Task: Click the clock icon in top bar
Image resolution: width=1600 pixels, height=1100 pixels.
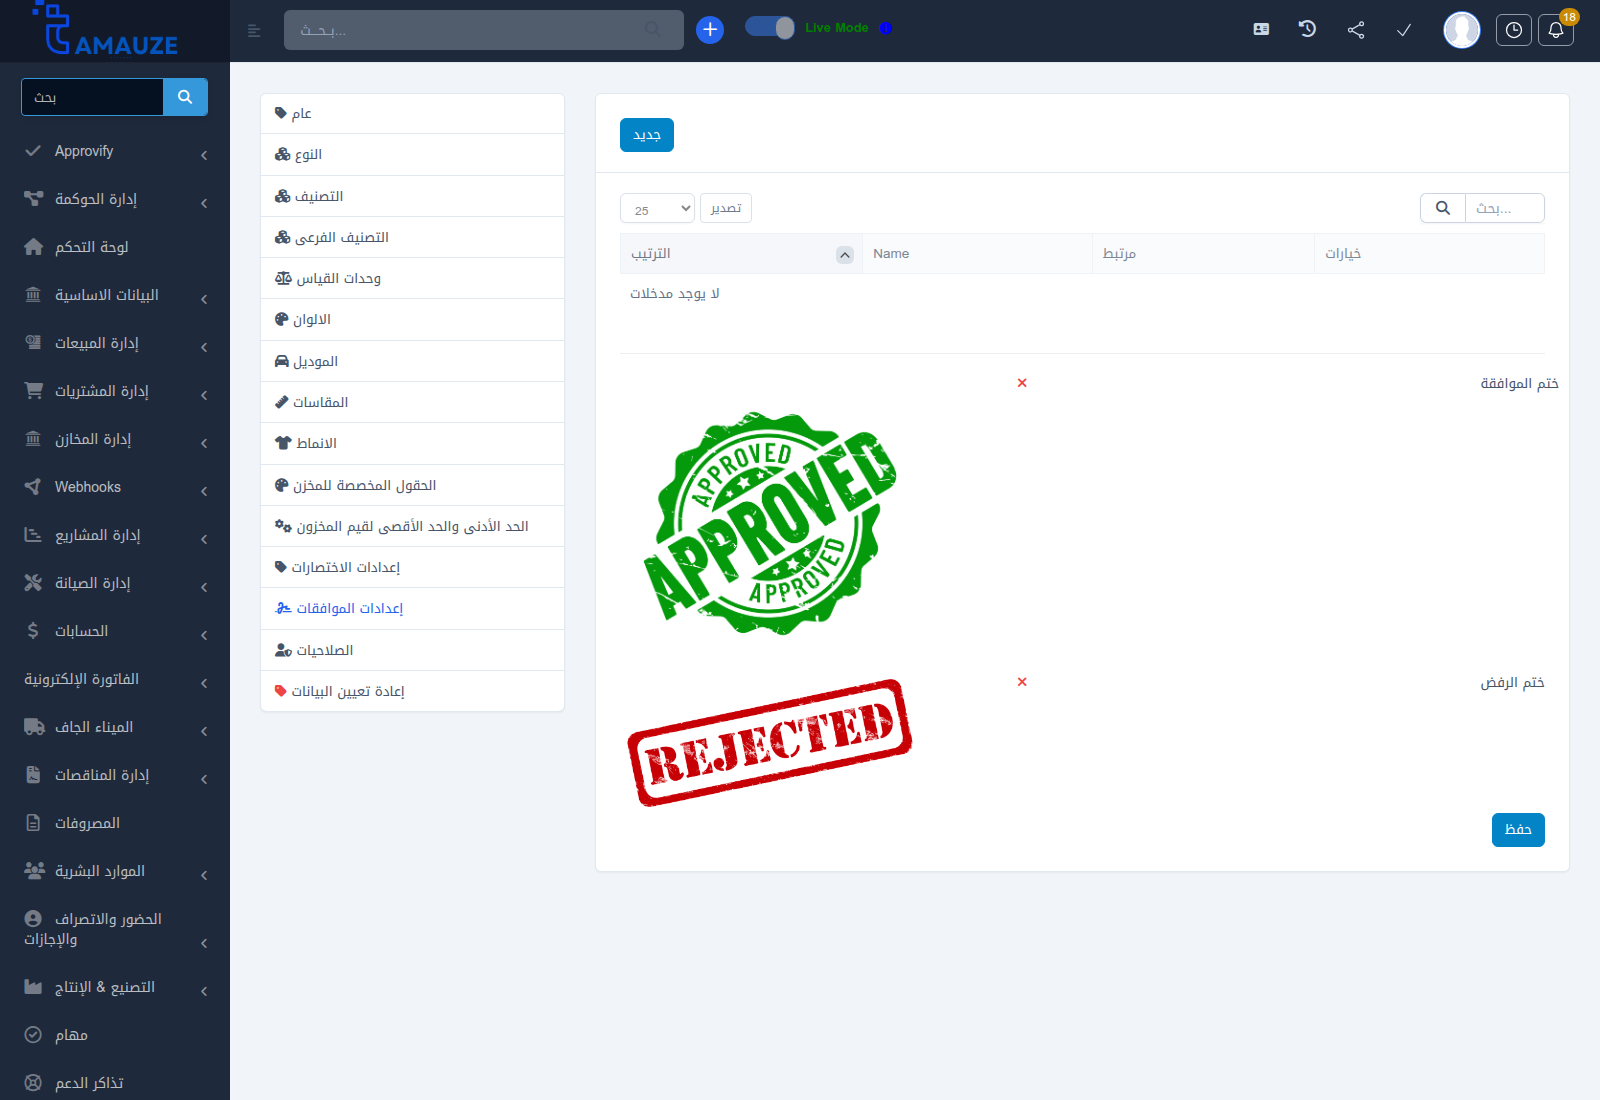Action: (1514, 30)
